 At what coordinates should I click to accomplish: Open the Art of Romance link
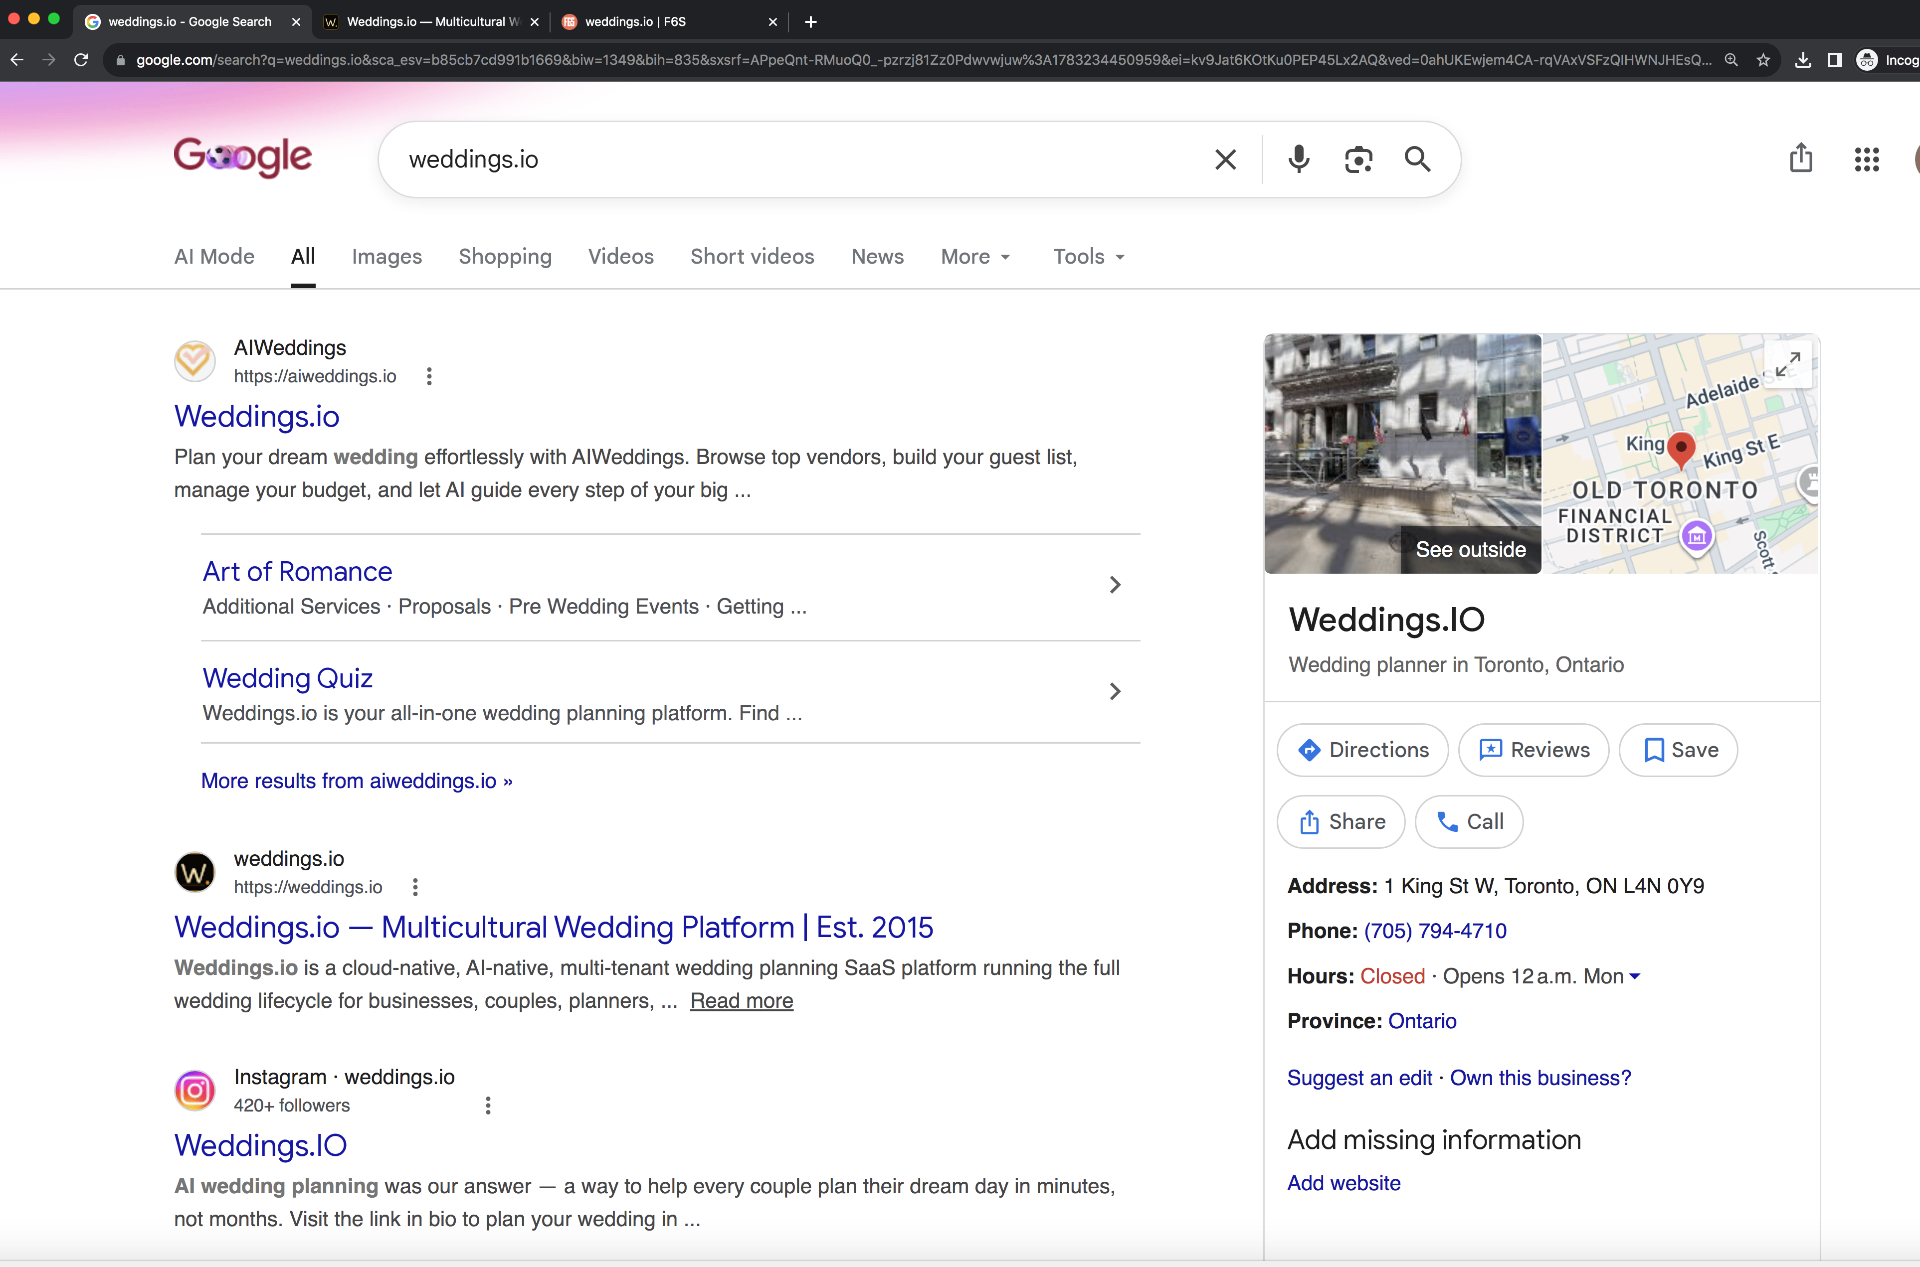coord(297,572)
